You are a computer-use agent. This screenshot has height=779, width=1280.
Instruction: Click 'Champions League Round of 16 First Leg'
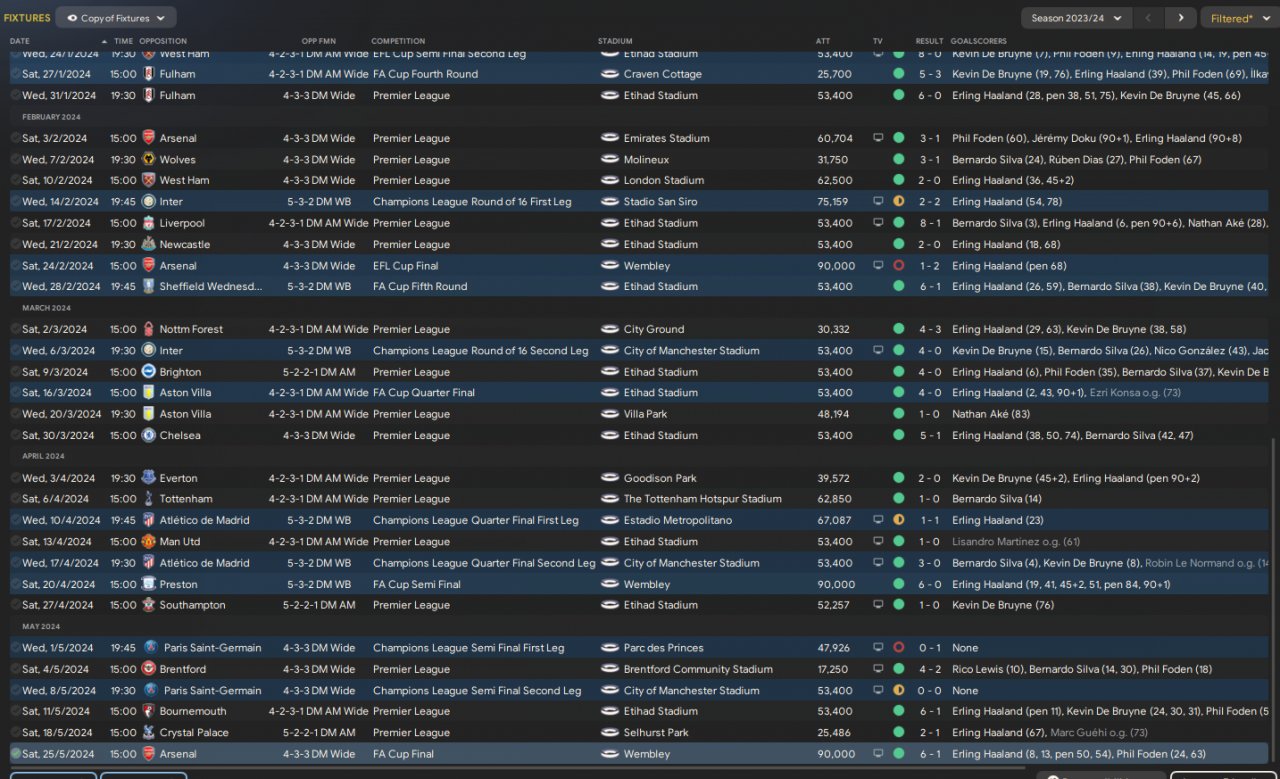click(x=472, y=201)
